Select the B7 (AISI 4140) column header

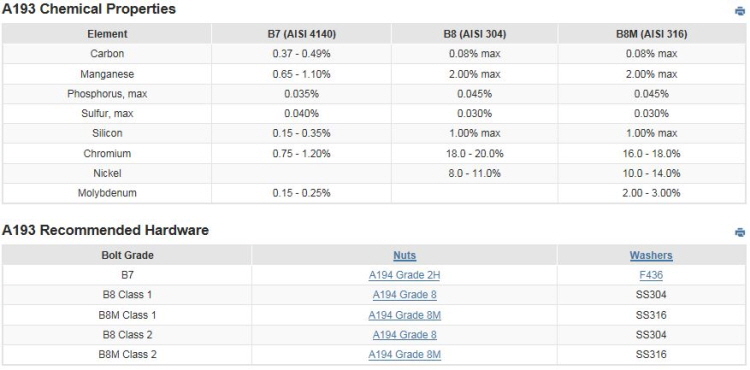tap(301, 34)
